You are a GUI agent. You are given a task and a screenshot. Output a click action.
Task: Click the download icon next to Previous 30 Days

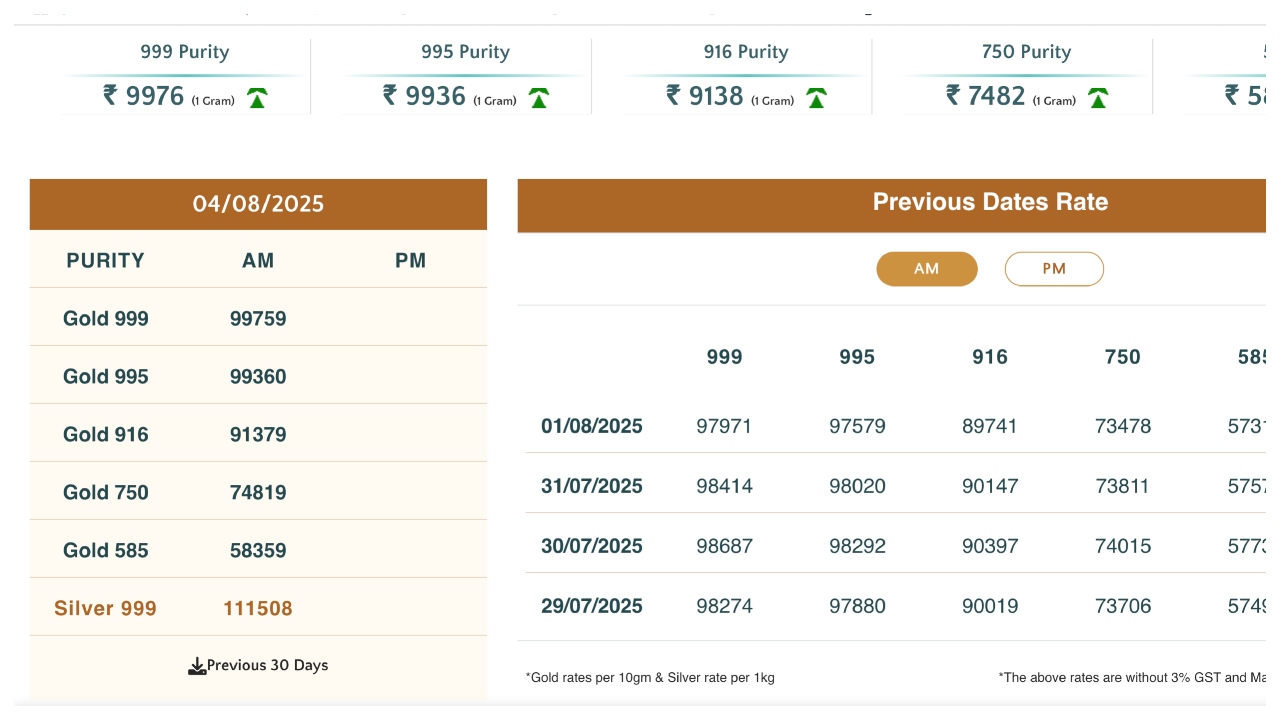[x=197, y=666]
